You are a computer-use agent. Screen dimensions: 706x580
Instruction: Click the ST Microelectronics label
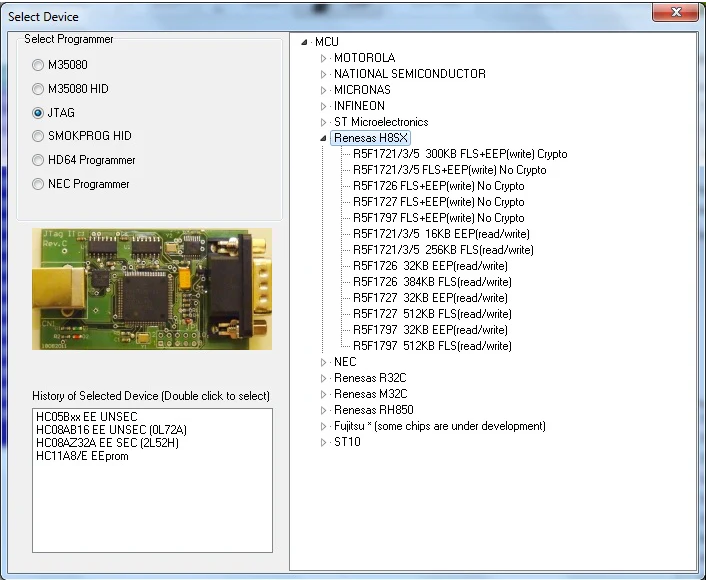(381, 122)
